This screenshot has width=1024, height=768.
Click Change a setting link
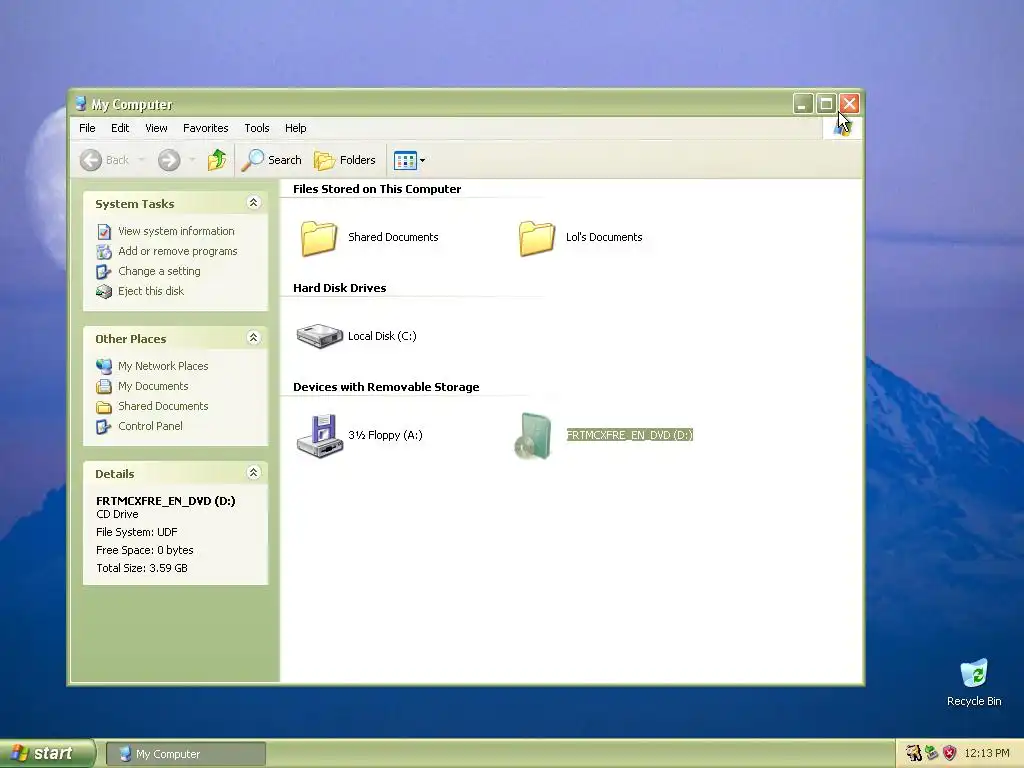(159, 271)
